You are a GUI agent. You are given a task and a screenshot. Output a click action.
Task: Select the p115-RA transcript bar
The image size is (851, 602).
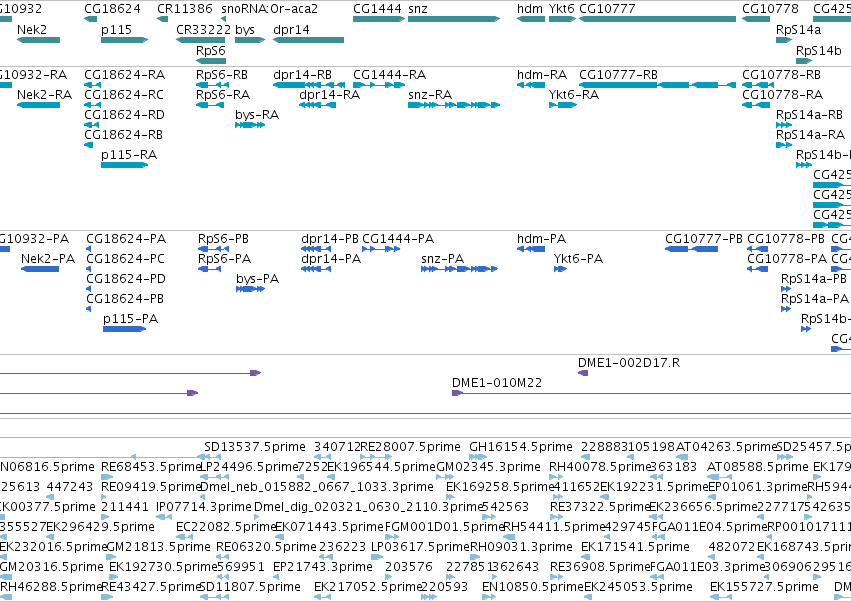[x=124, y=164]
